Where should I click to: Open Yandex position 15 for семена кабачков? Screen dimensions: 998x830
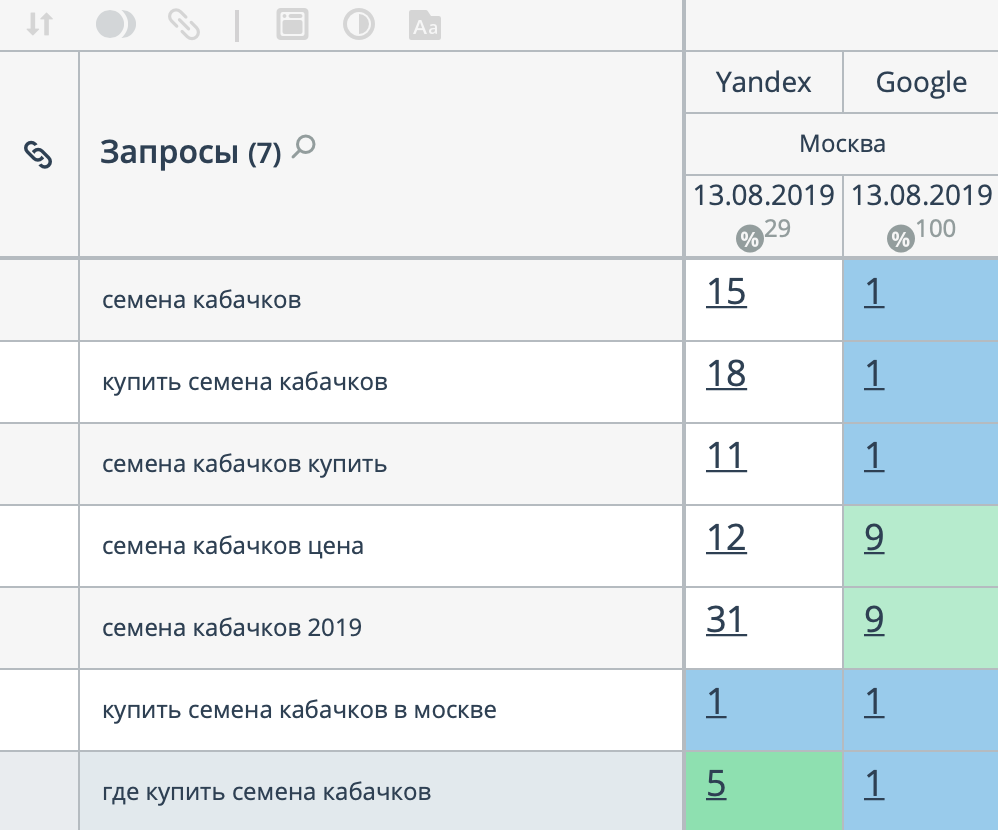coord(726,293)
